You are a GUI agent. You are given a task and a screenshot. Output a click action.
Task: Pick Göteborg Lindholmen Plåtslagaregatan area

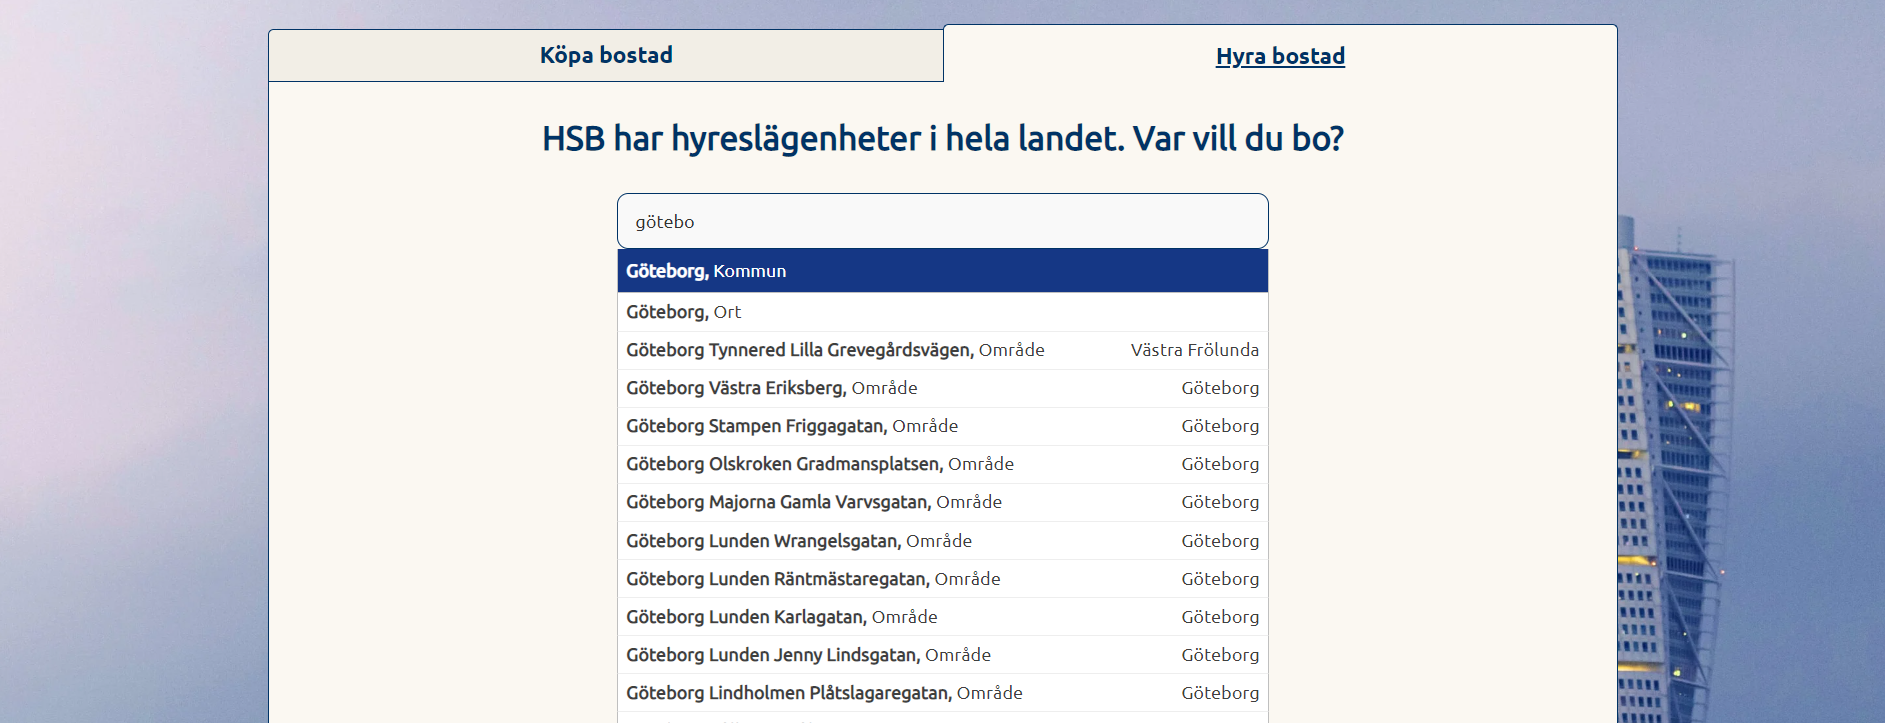pos(943,693)
